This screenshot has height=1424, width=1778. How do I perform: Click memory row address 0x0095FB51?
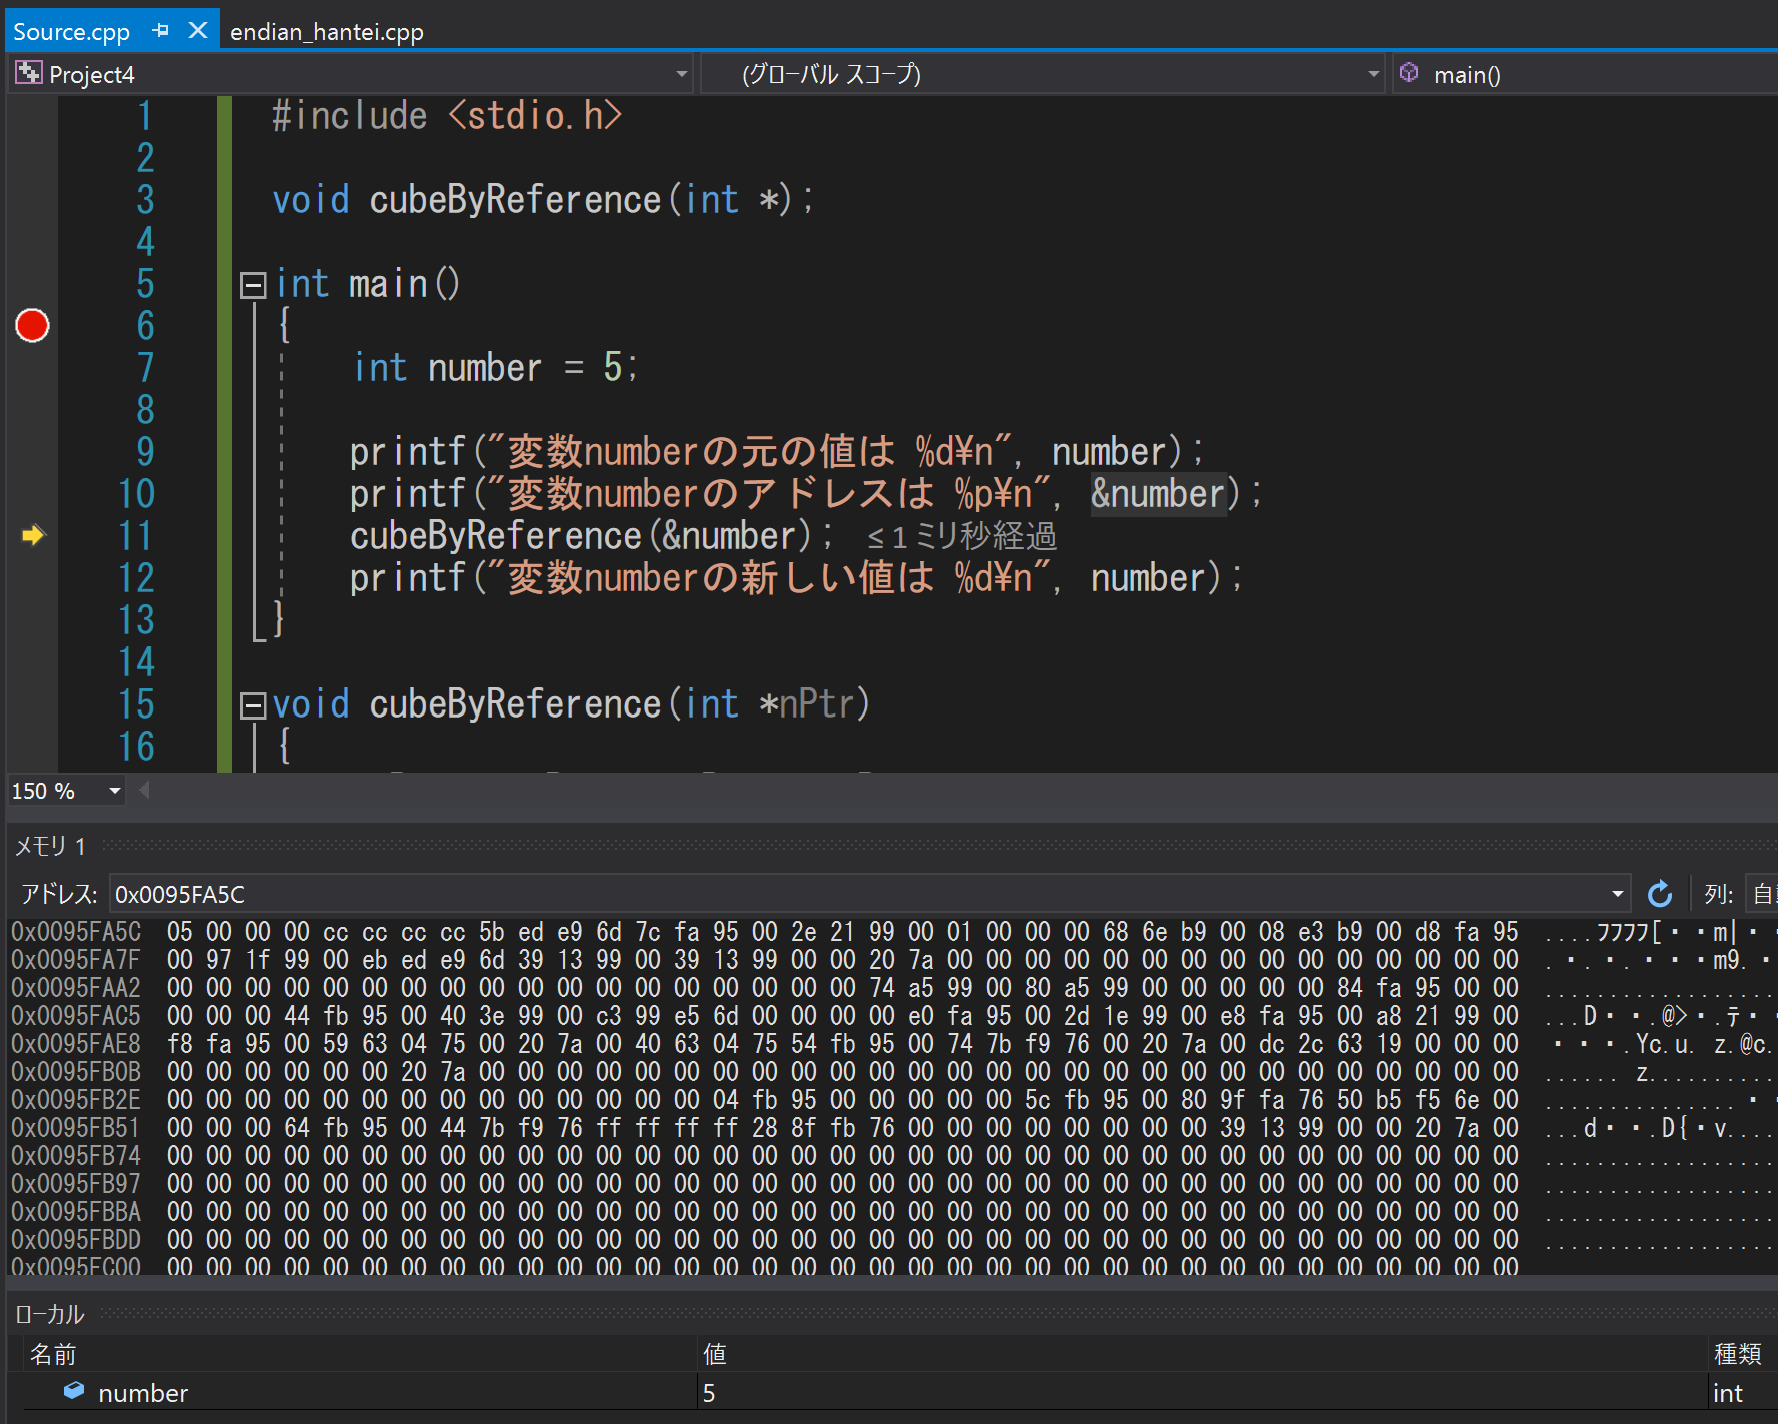click(x=76, y=1128)
